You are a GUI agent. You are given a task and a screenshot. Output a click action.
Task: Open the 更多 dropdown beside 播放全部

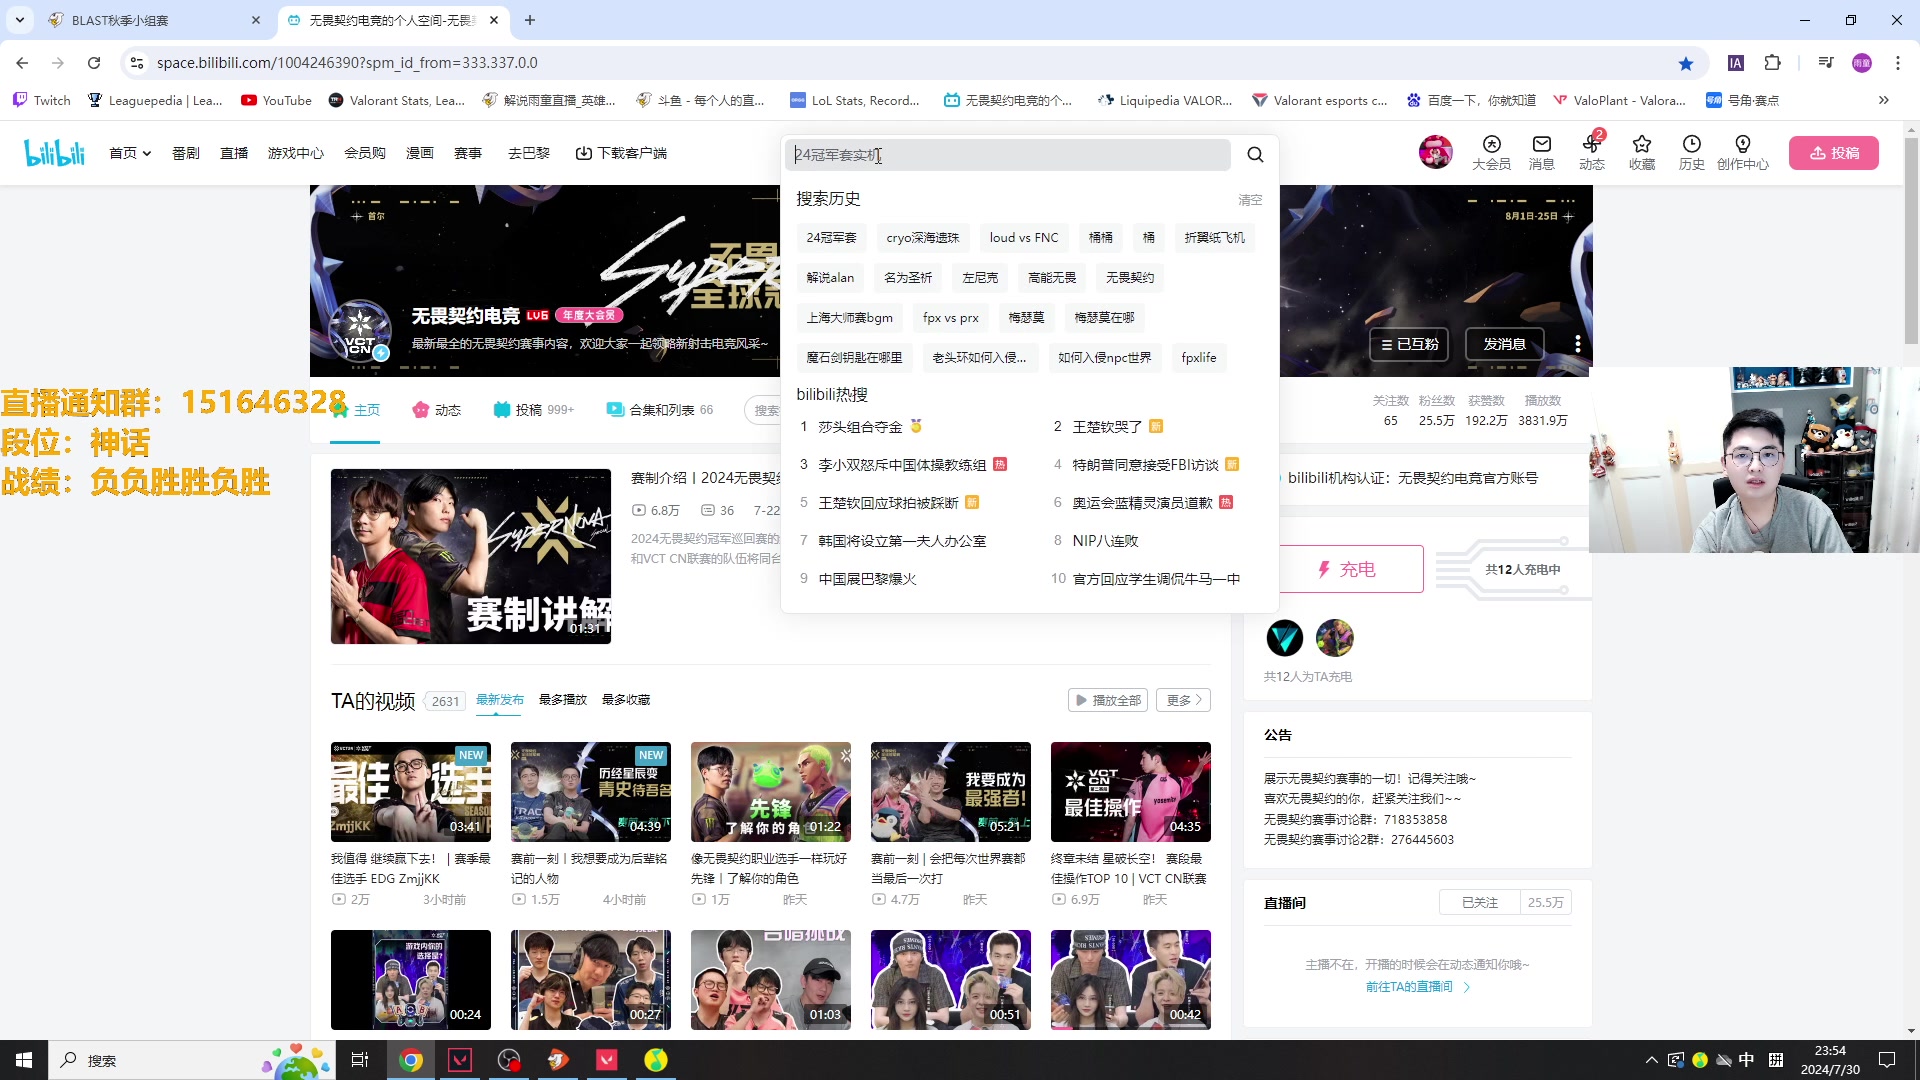click(1182, 699)
